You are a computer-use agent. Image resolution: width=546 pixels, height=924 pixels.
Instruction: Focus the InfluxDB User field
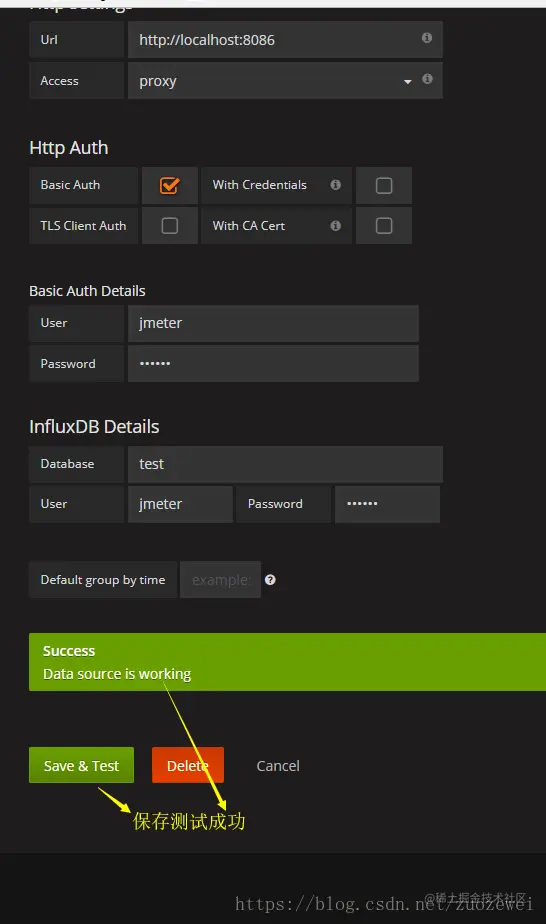tap(180, 504)
